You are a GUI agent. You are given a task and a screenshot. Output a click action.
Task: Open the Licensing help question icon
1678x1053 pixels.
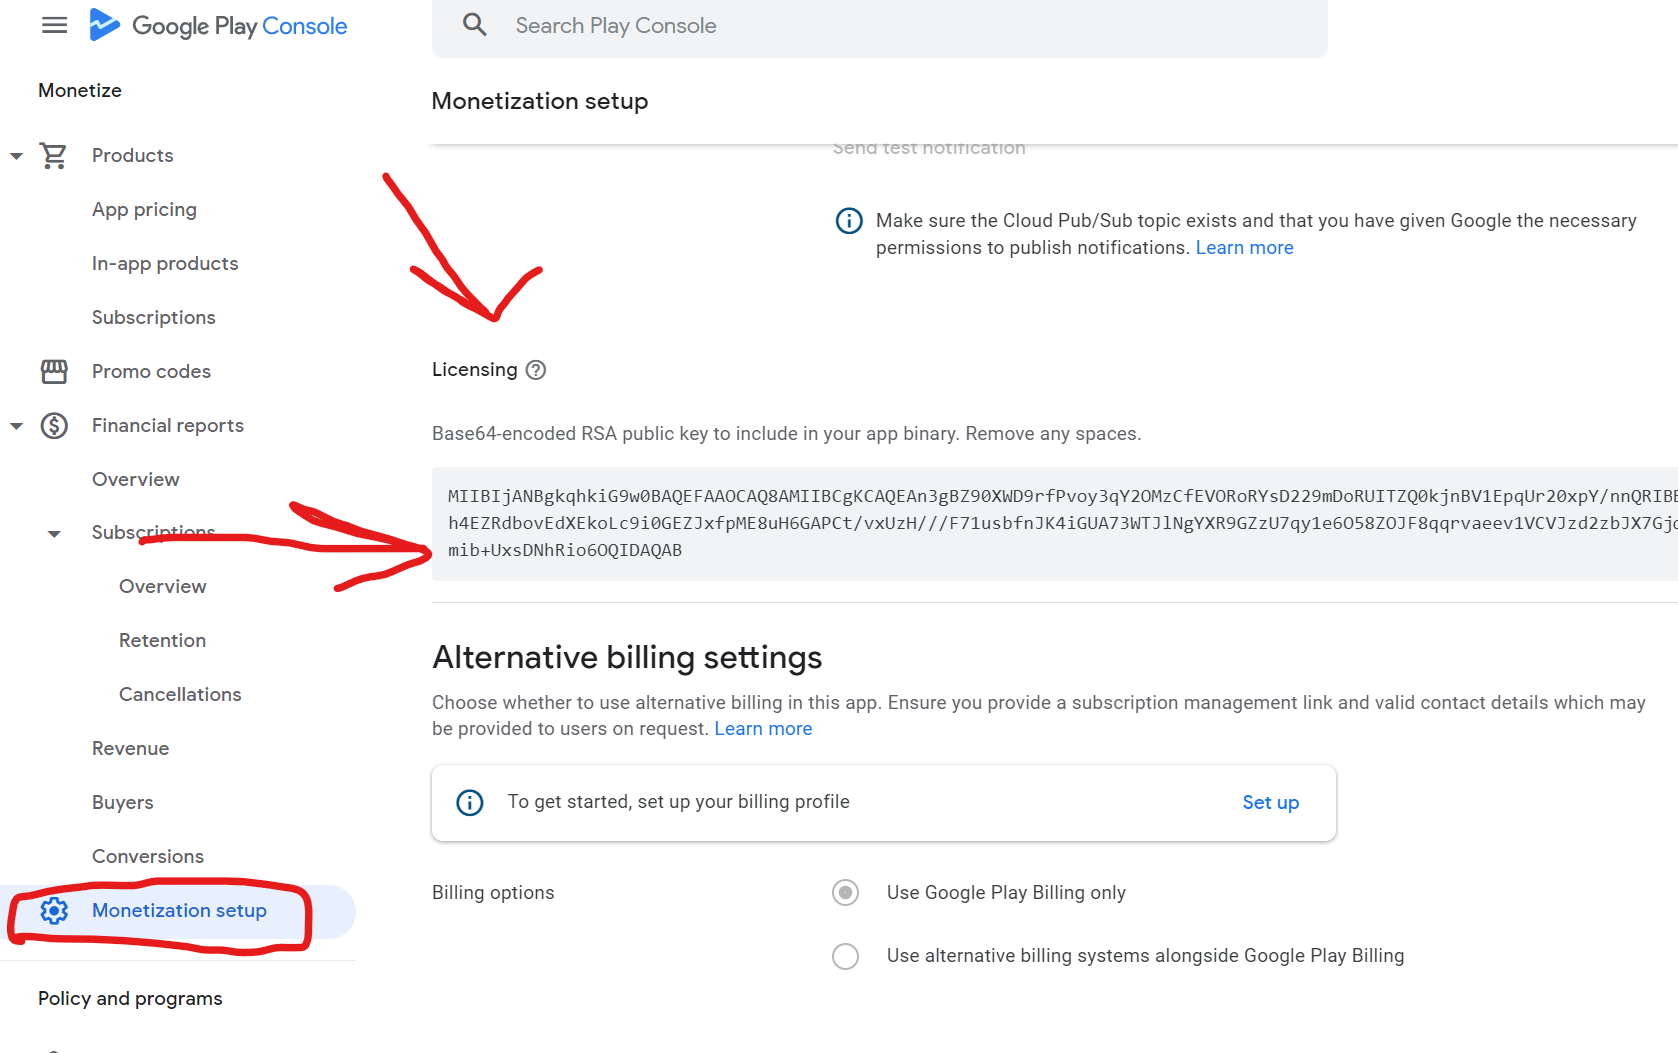(x=536, y=370)
